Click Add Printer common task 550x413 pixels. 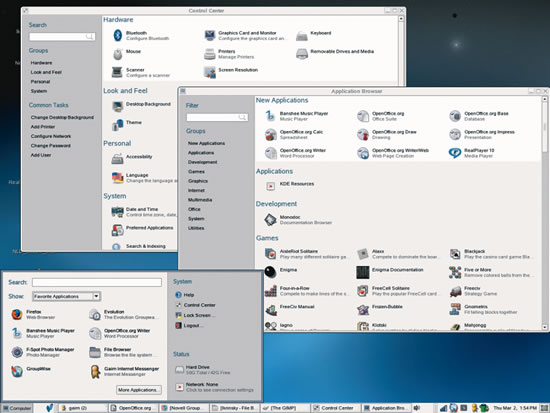(x=43, y=127)
